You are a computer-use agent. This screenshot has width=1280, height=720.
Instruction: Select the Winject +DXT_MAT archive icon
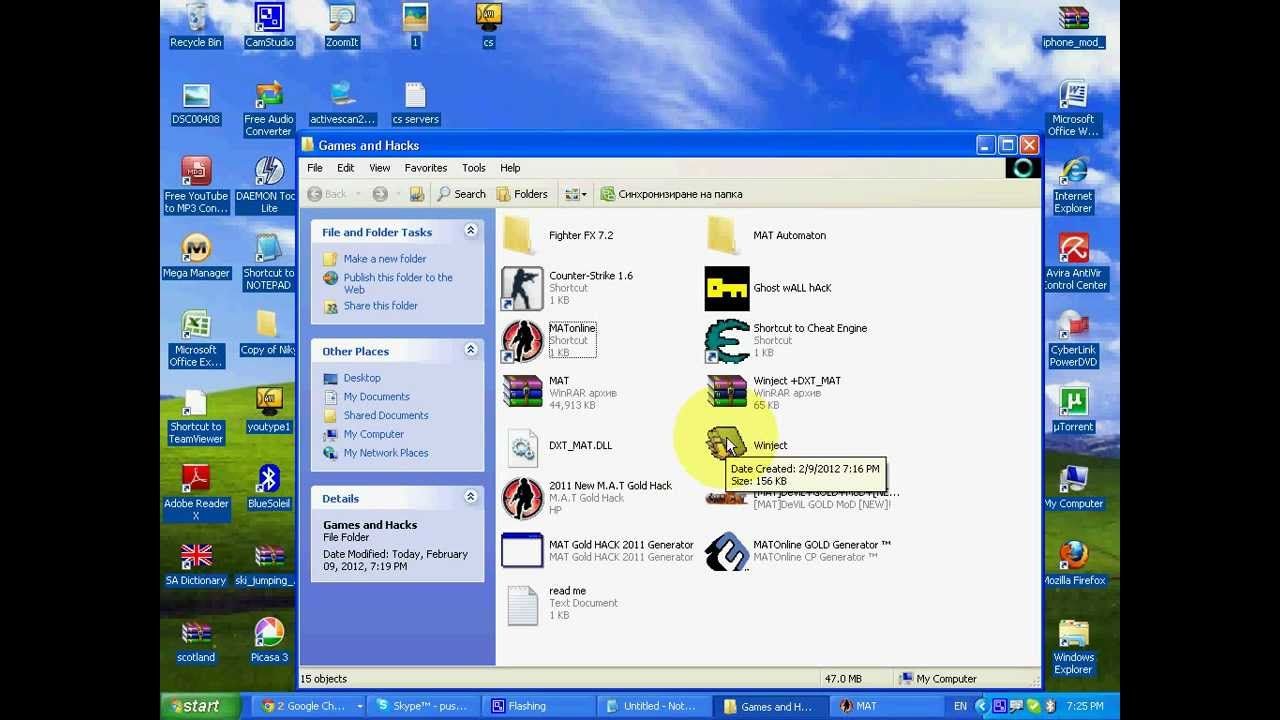coord(727,392)
